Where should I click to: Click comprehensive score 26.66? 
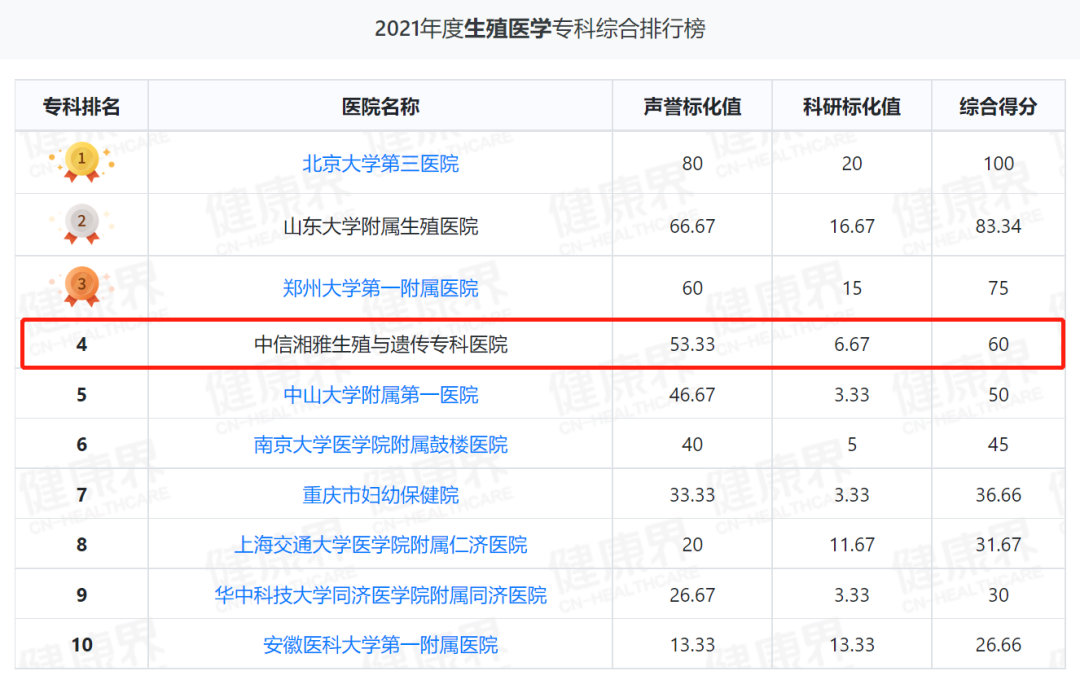998,645
